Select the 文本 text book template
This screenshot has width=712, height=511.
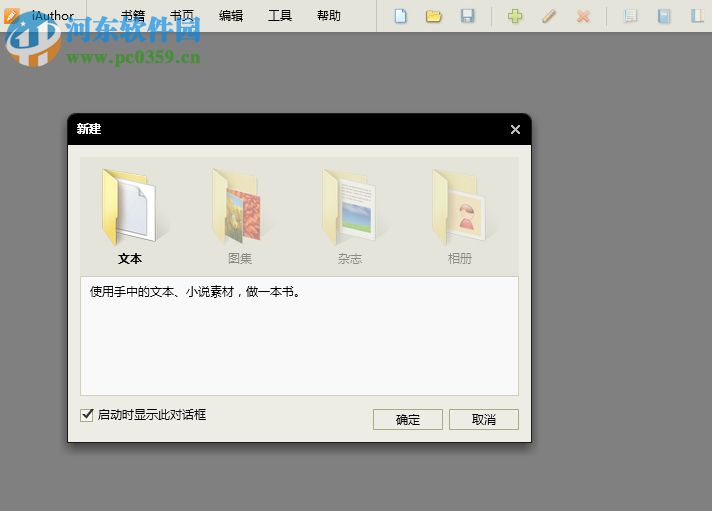tap(130, 217)
